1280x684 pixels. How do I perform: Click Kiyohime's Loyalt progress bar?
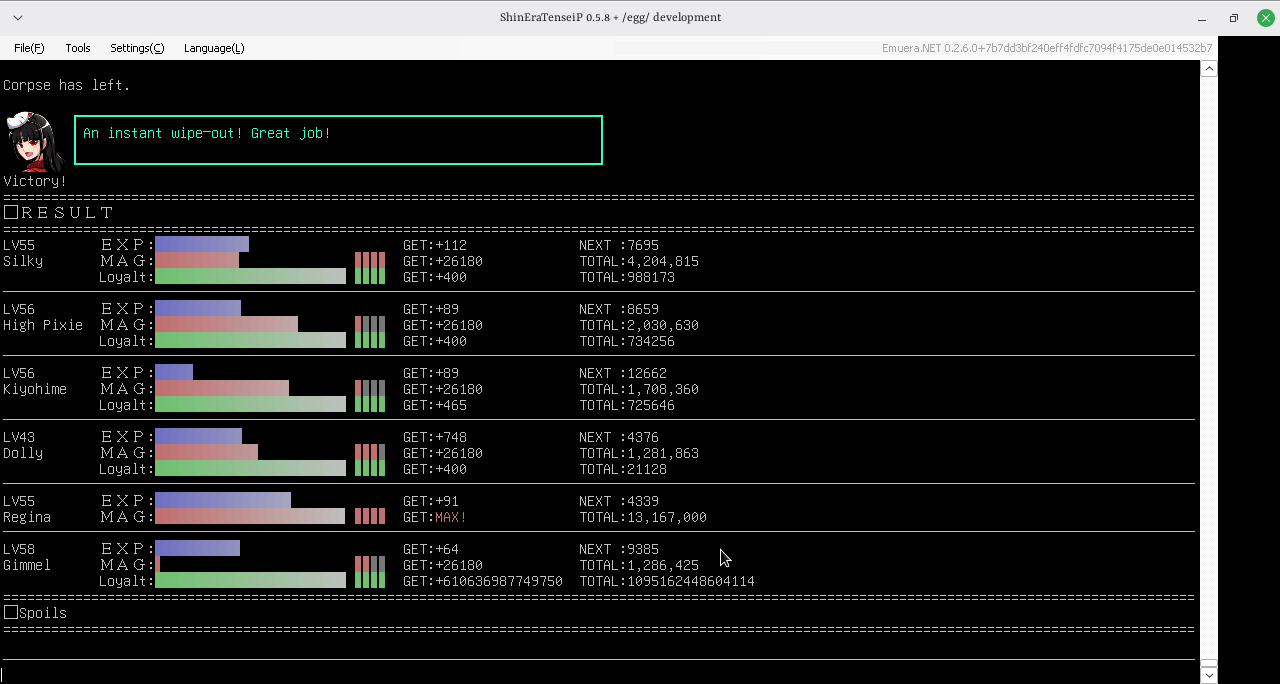tap(250, 404)
